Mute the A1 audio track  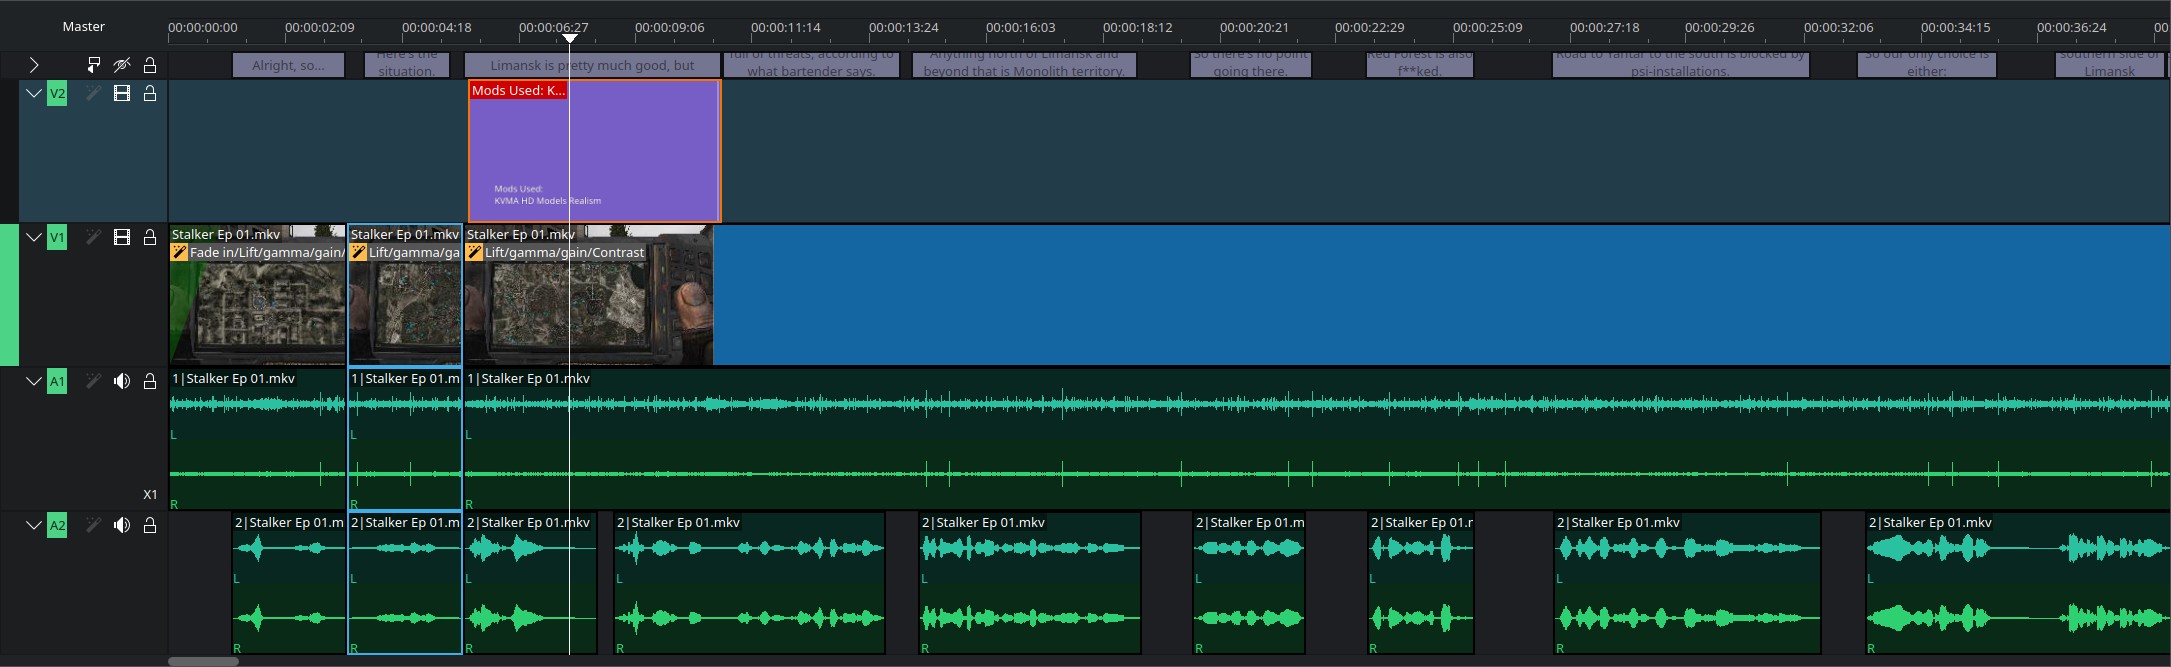pyautogui.click(x=122, y=381)
